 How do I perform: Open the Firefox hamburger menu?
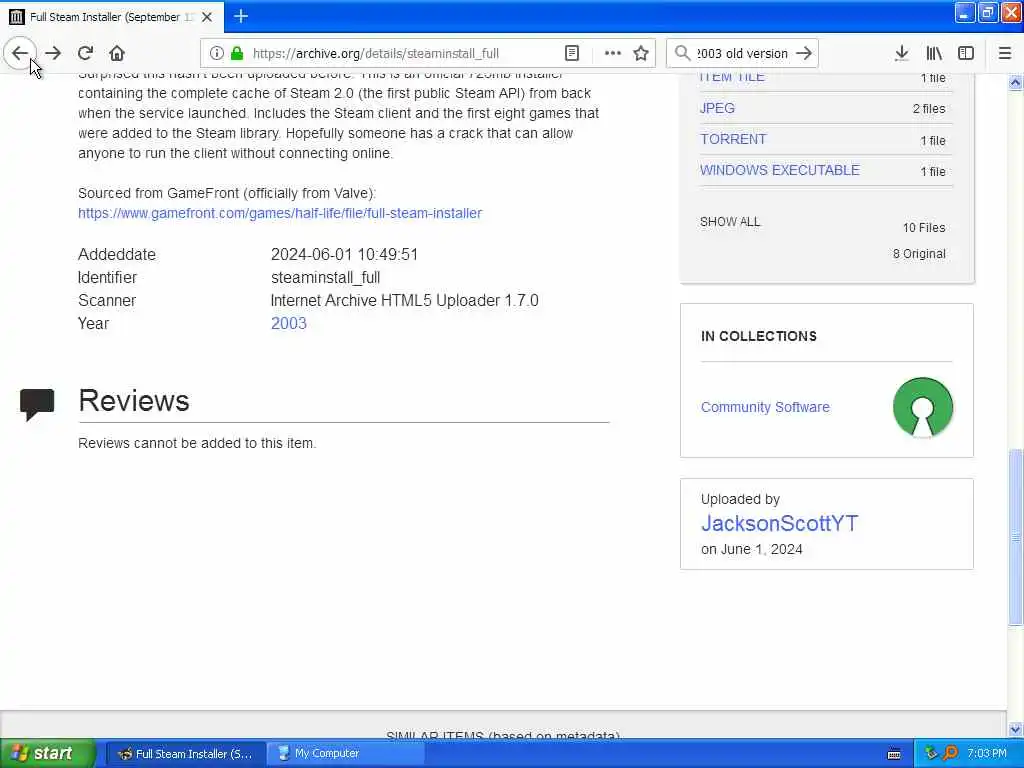tap(1004, 53)
